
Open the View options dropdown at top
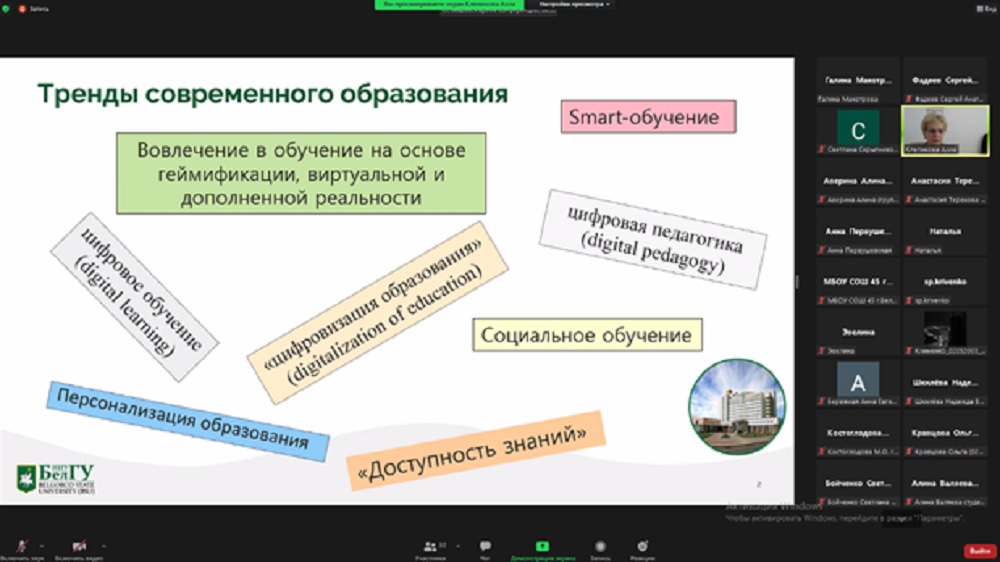pyautogui.click(x=575, y=4)
